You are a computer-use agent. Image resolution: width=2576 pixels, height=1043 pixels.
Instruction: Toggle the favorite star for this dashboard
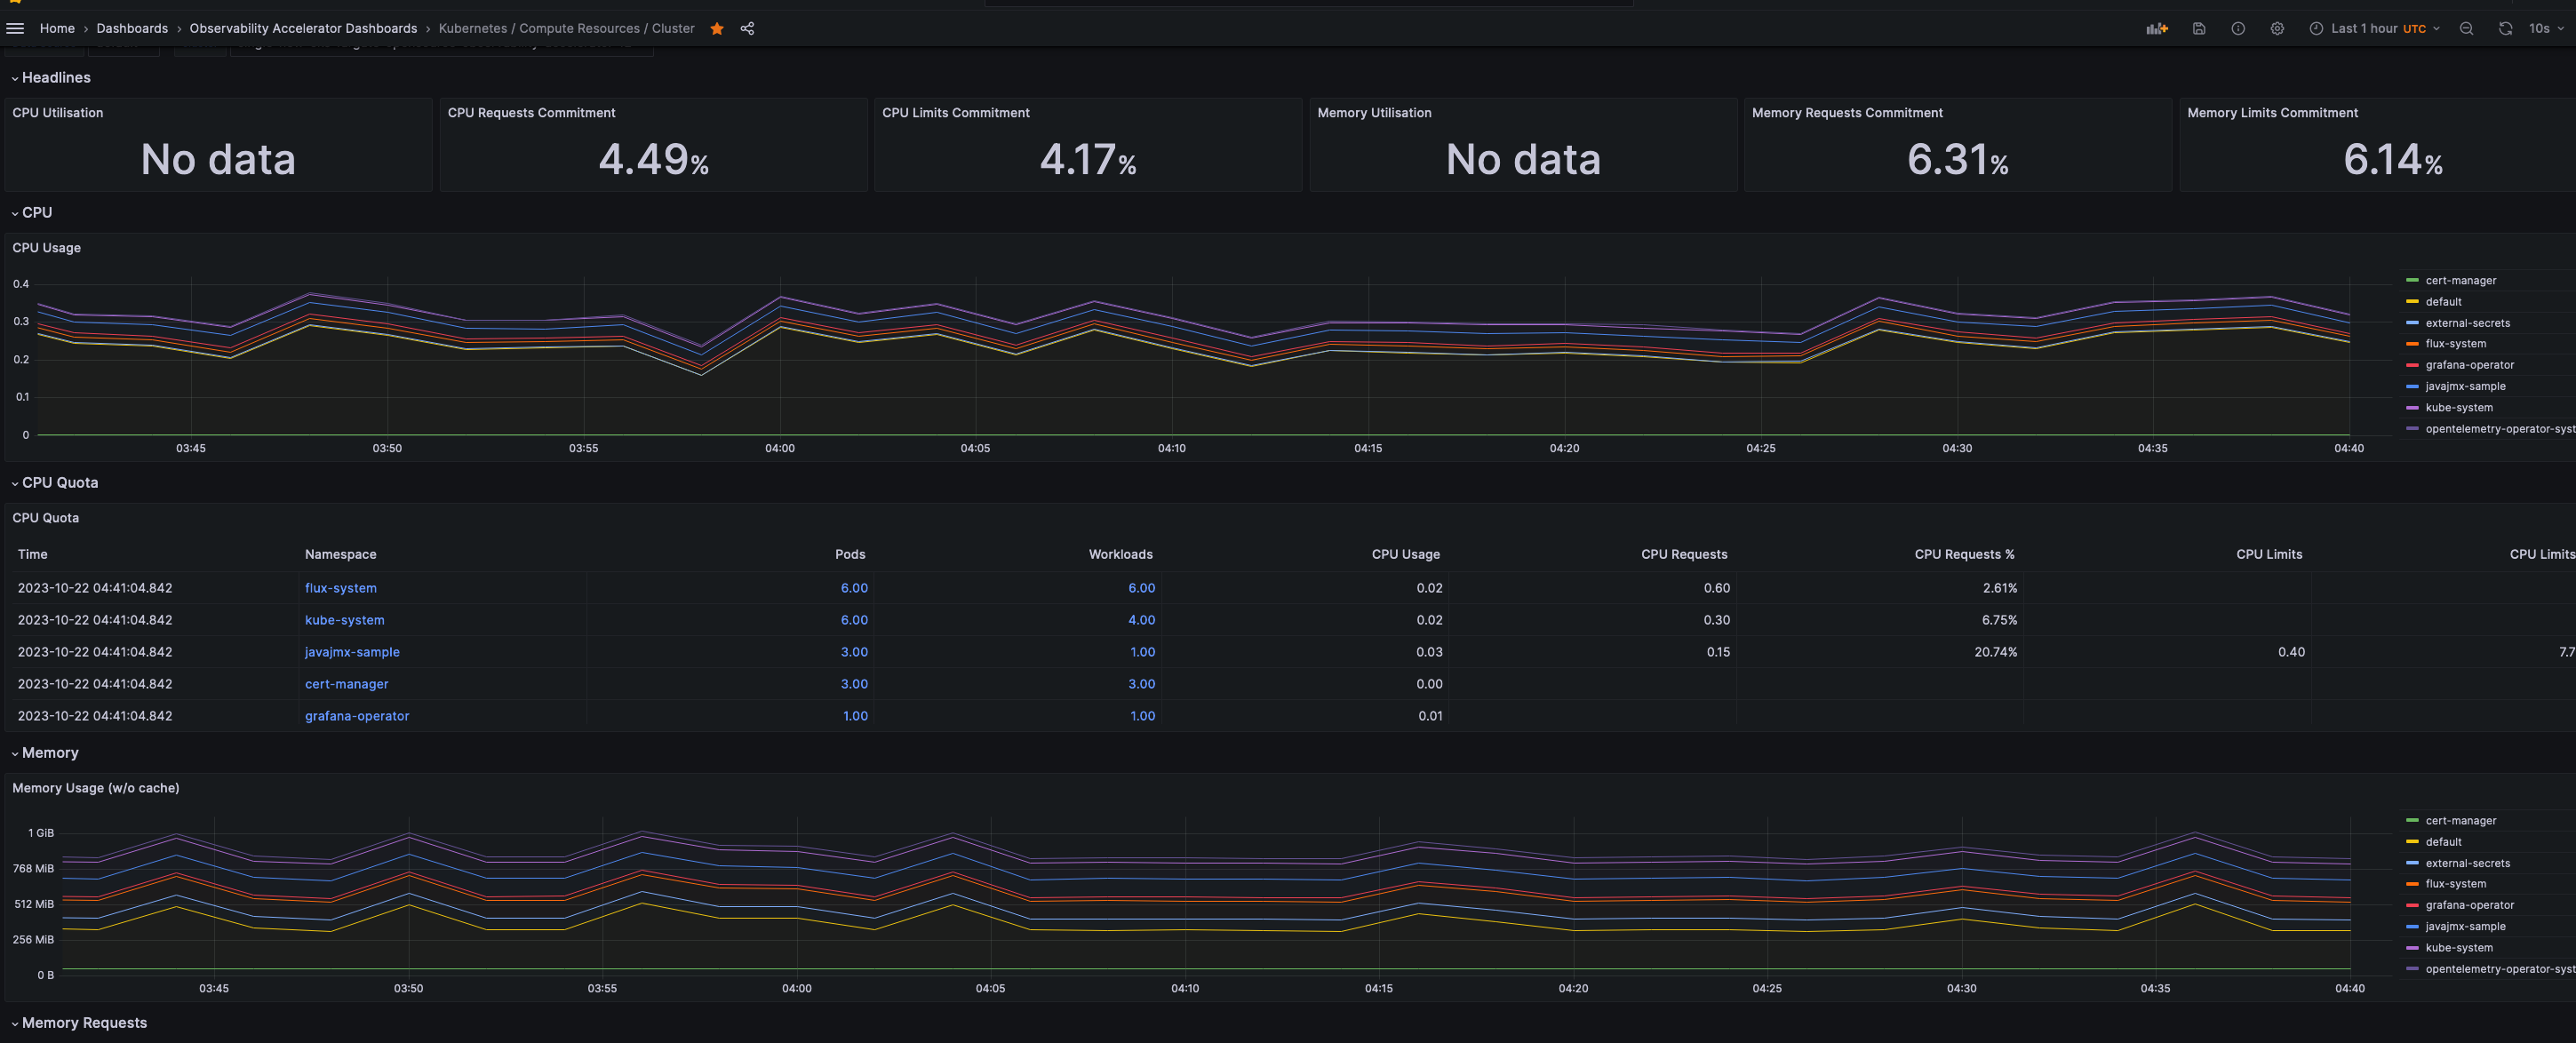pyautogui.click(x=717, y=28)
